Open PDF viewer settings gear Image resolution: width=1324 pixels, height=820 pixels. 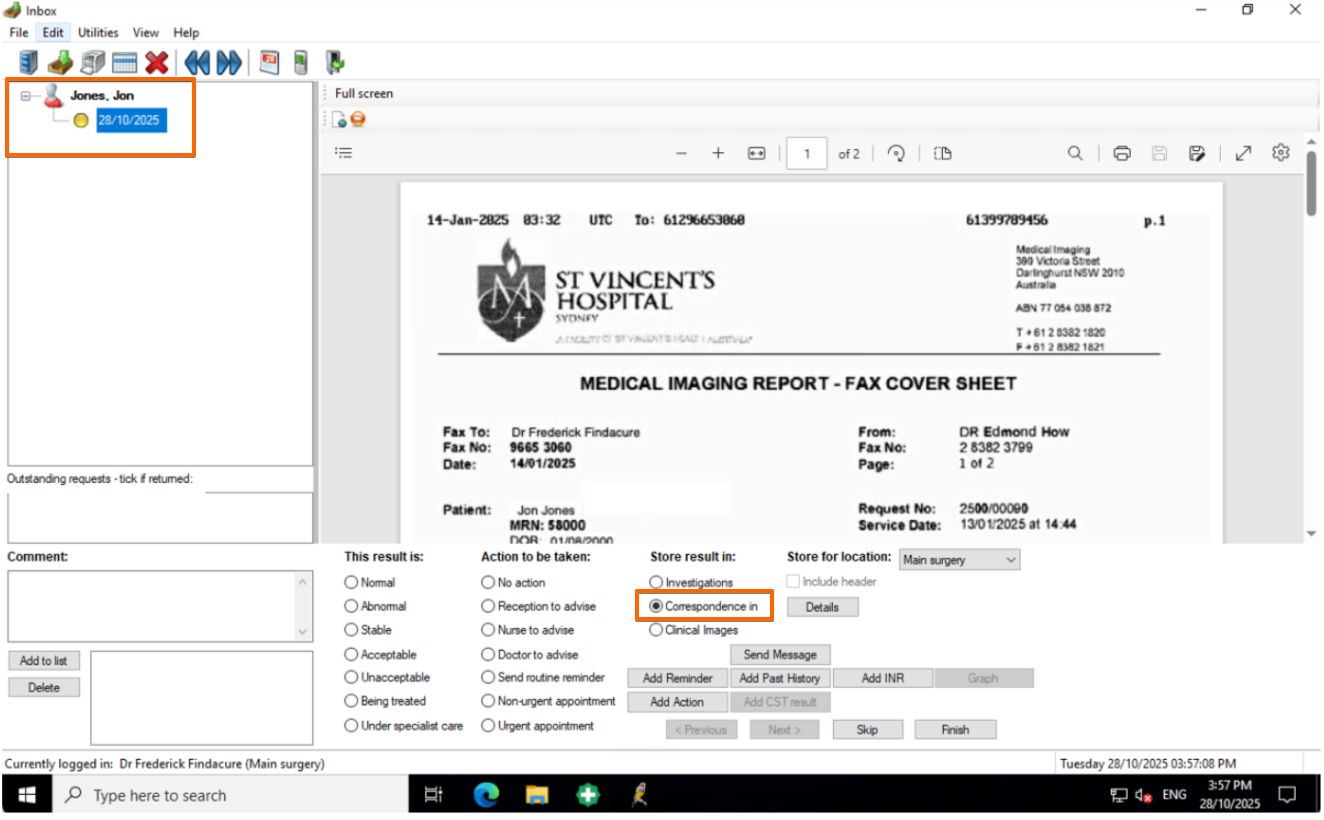1281,153
